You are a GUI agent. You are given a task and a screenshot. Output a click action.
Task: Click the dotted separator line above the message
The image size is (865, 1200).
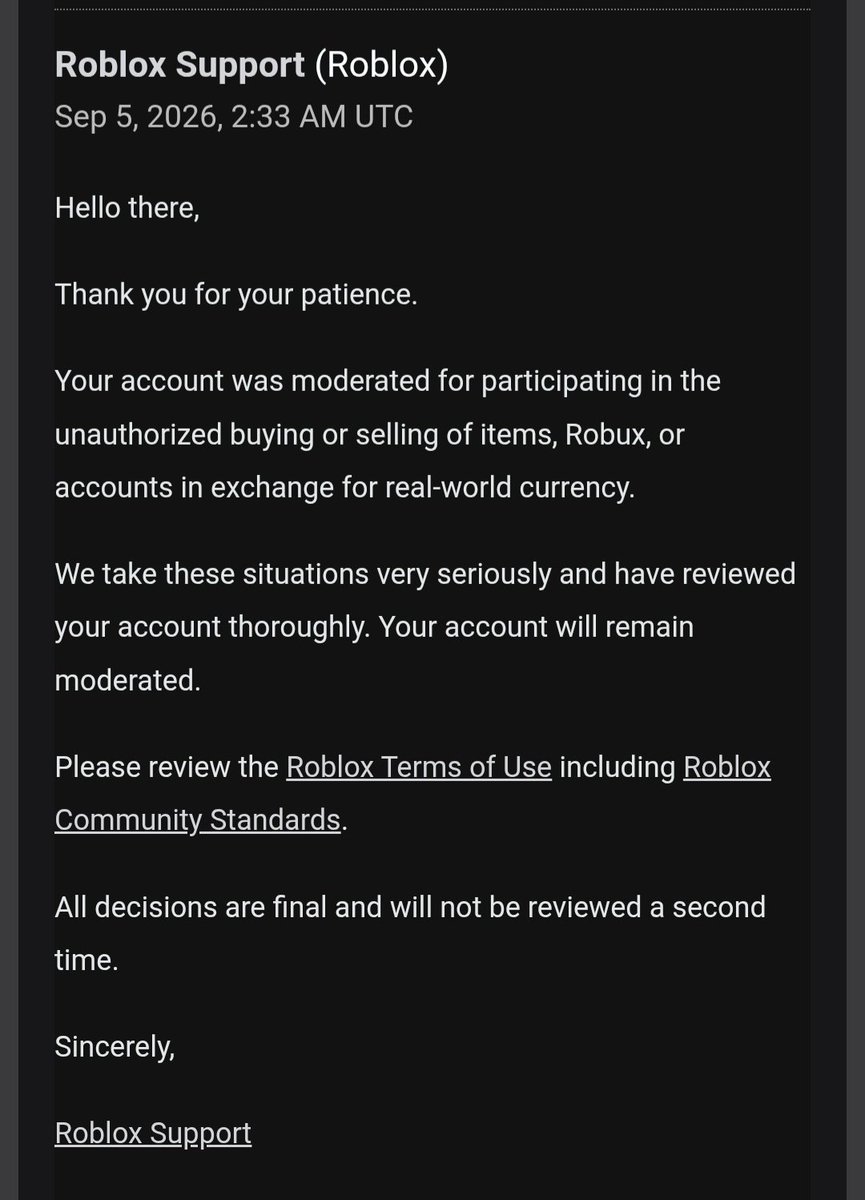click(432, 9)
